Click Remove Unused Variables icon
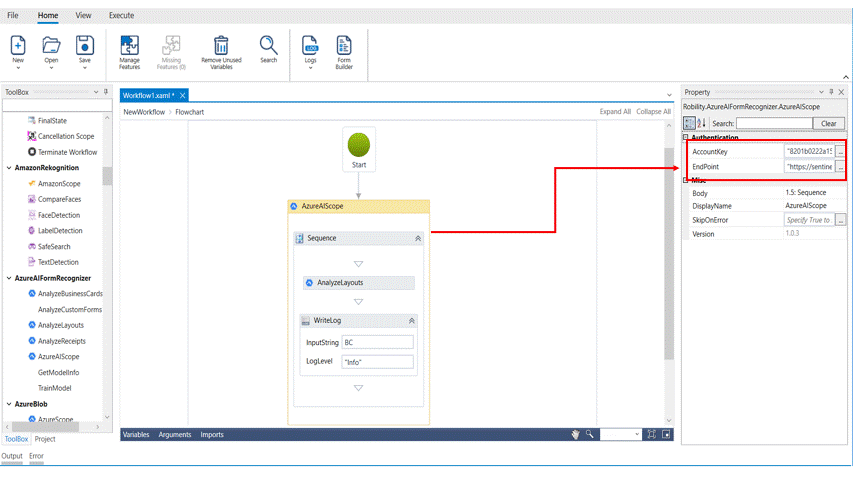The width and height of the screenshot is (853, 480). (221, 45)
